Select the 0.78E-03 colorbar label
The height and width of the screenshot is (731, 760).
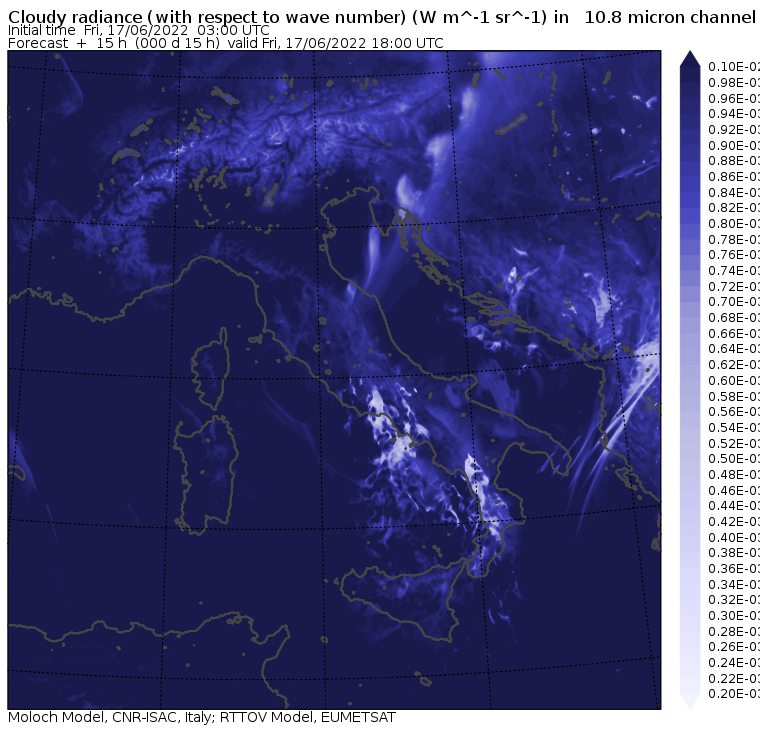click(x=734, y=239)
